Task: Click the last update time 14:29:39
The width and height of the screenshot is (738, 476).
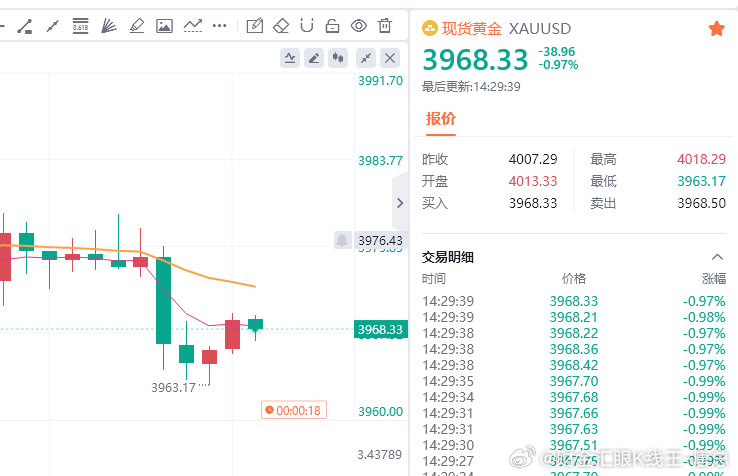Action: [497, 87]
